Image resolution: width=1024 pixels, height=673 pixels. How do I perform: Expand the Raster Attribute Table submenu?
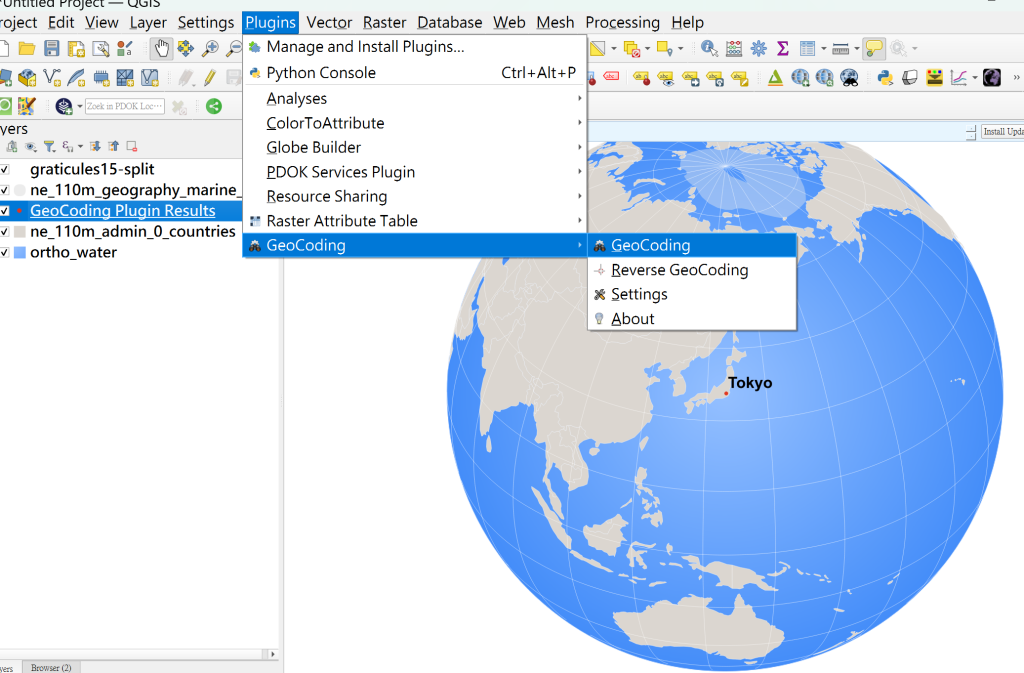415,221
